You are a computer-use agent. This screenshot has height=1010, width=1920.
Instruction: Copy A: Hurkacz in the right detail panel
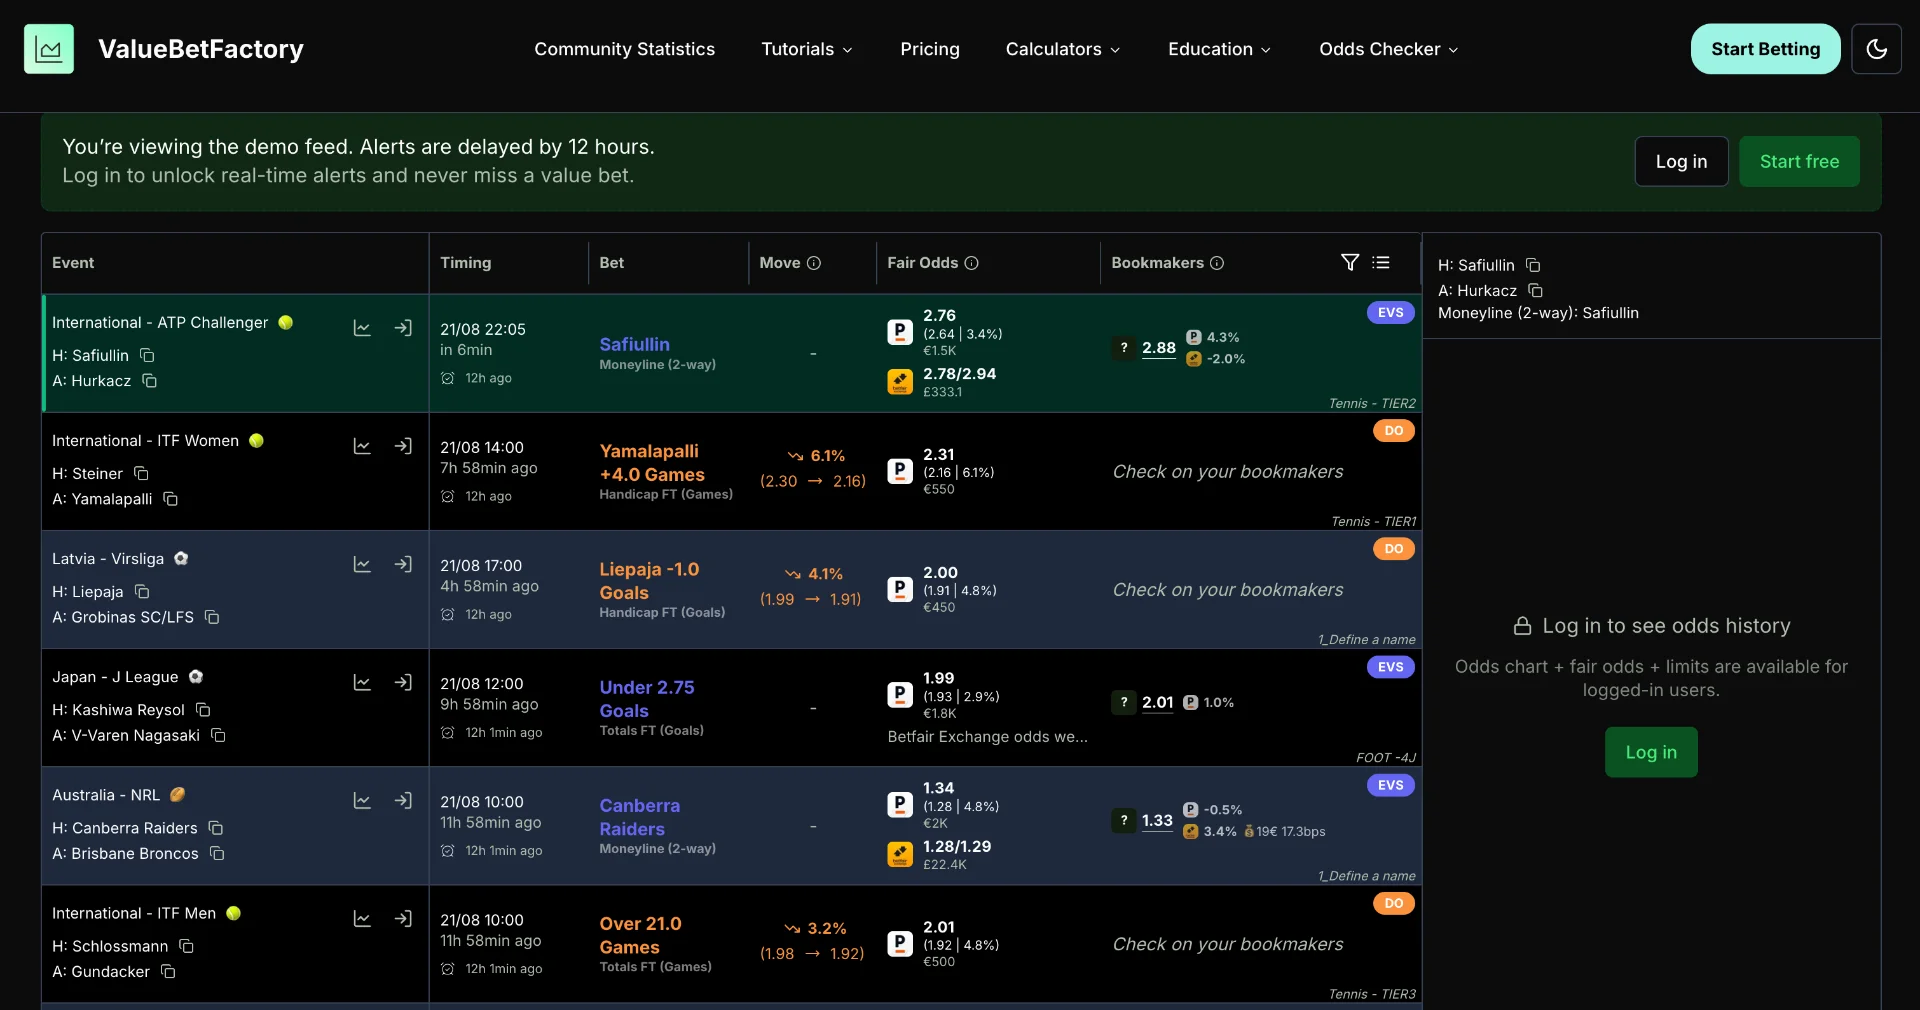click(1535, 291)
